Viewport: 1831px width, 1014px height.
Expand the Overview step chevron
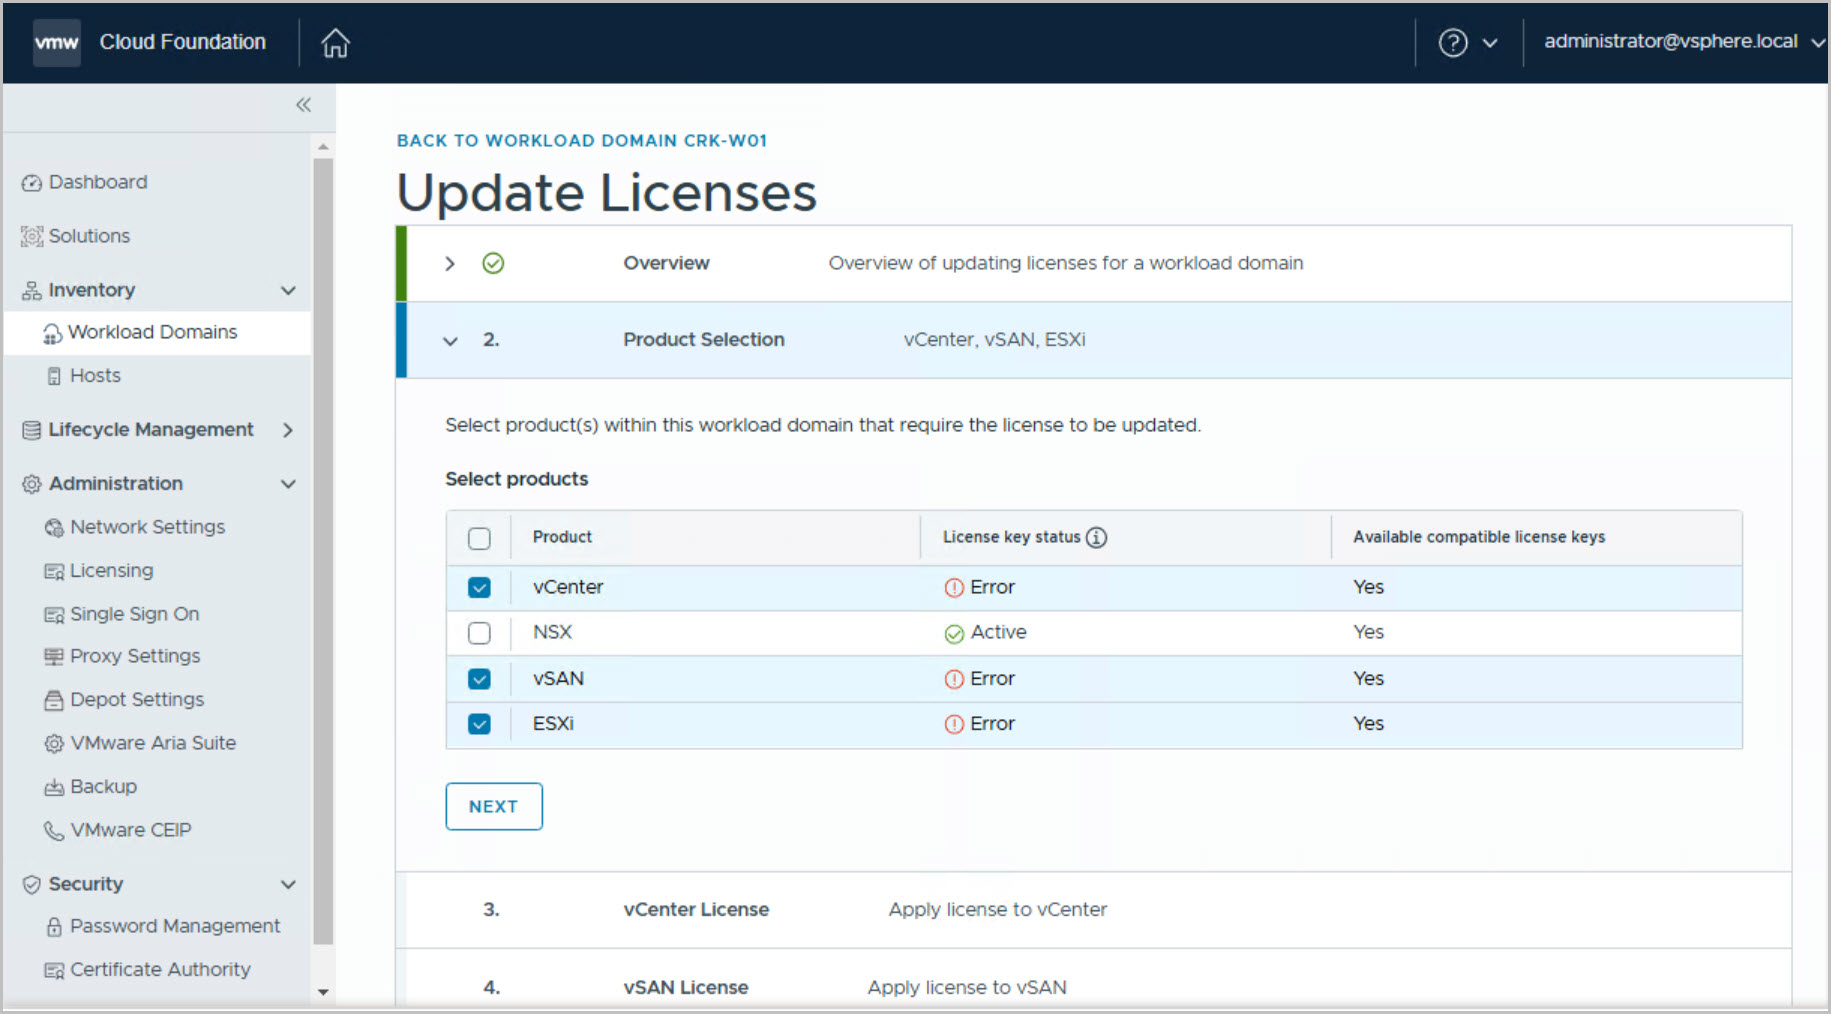pos(450,264)
